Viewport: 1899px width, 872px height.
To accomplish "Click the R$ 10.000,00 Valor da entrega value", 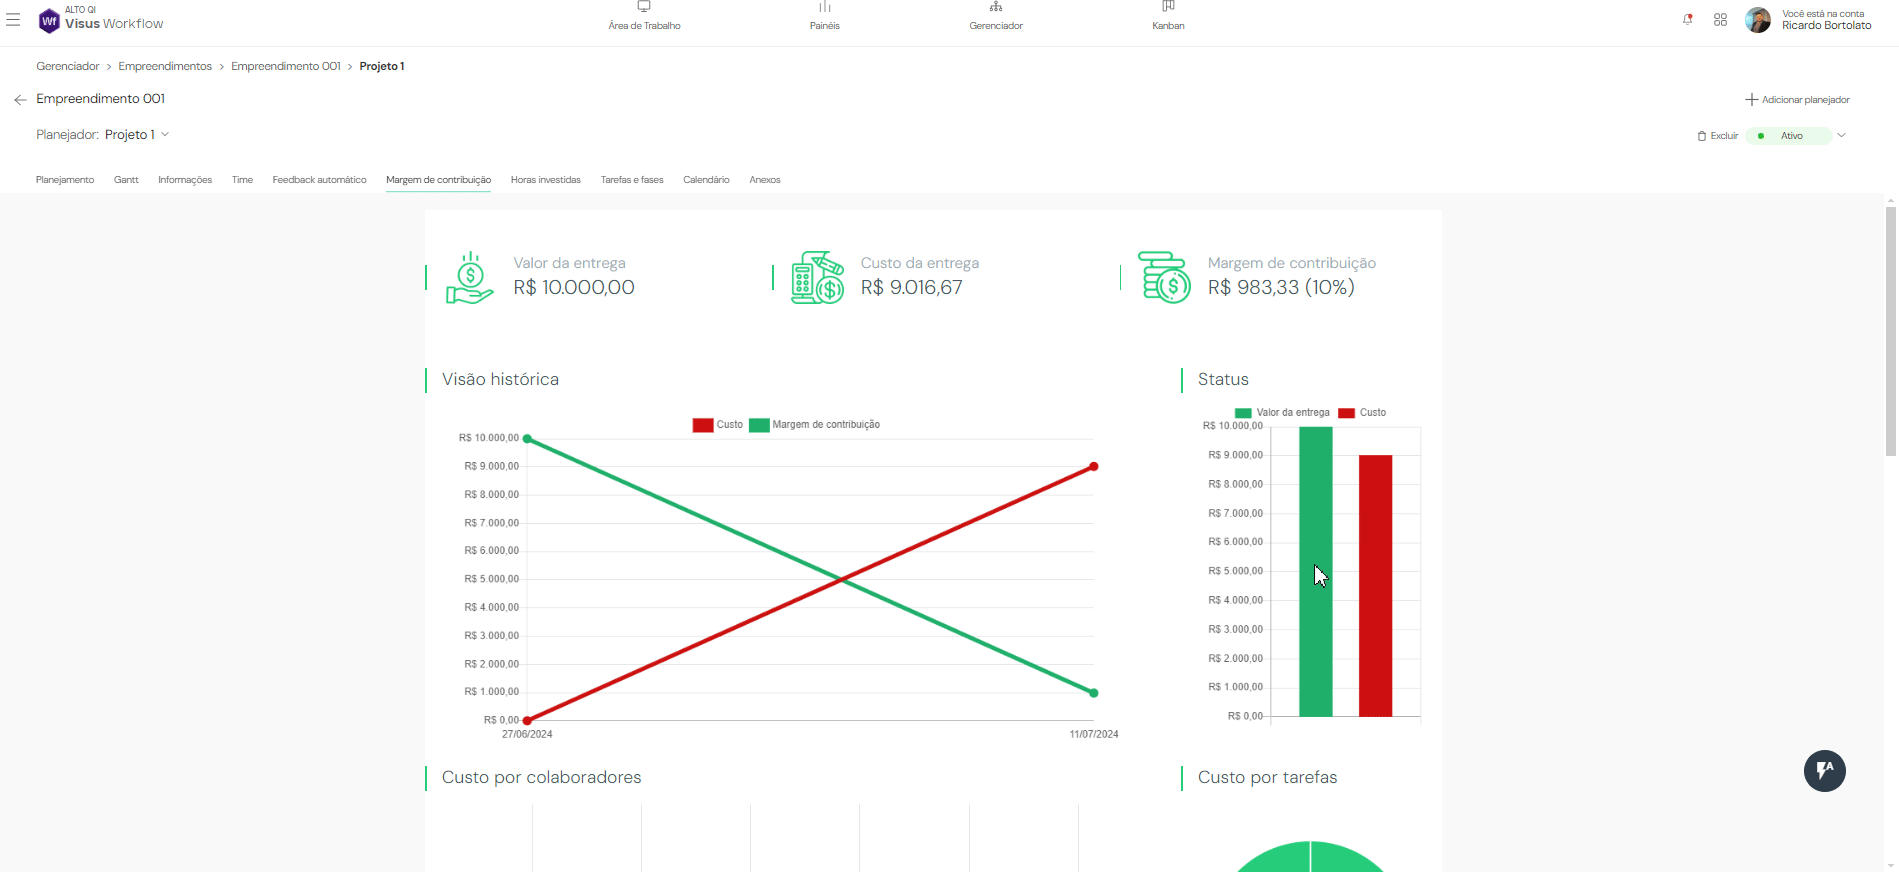I will tap(574, 288).
